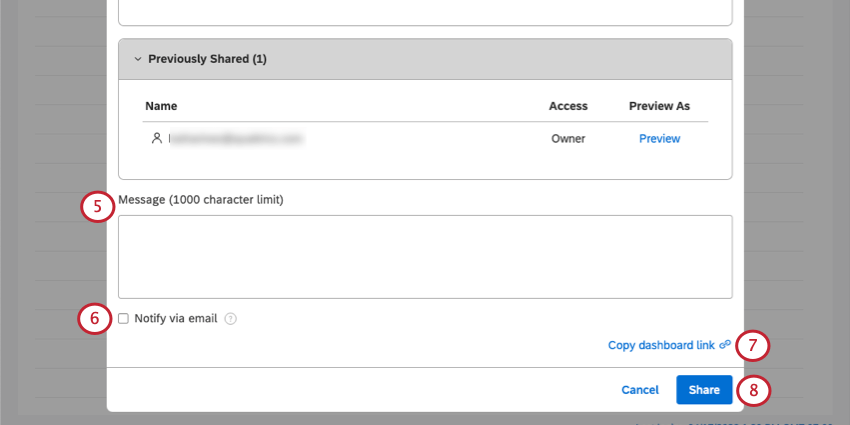Enable the Notify via email checkbox
The height and width of the screenshot is (425, 850).
coord(123,319)
